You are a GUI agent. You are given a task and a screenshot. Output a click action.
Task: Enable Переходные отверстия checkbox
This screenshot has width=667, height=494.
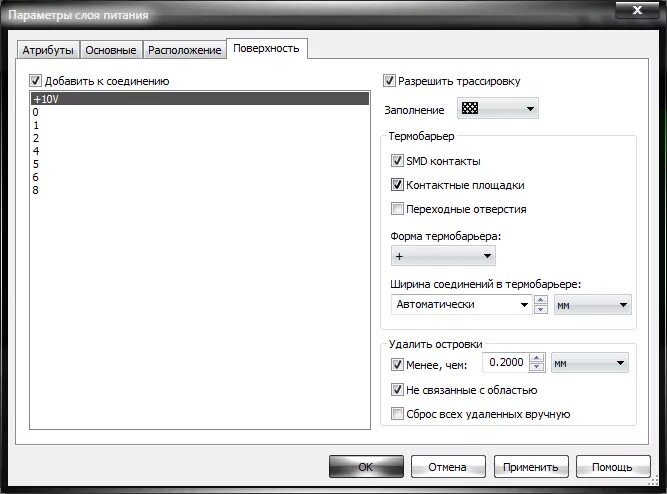tap(397, 208)
